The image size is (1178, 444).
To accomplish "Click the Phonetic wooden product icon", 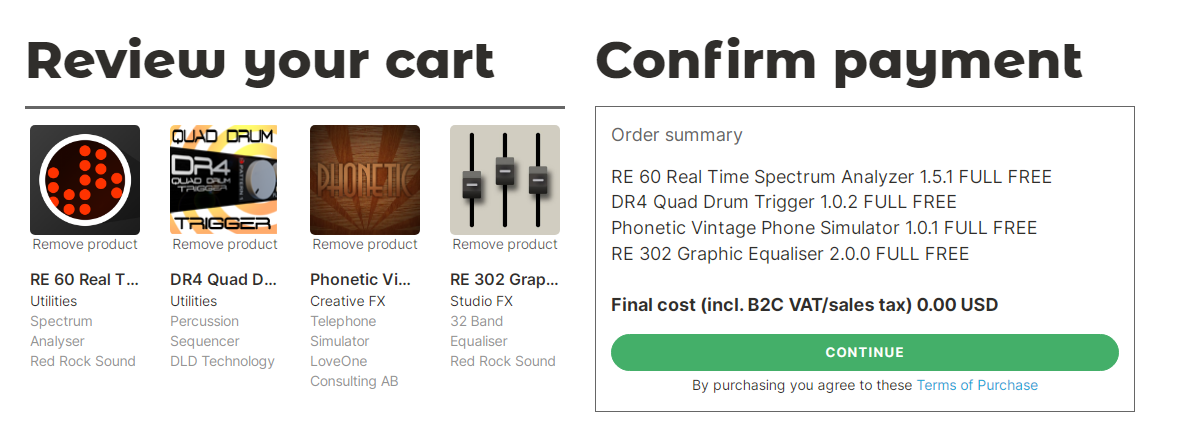I will point(365,180).
